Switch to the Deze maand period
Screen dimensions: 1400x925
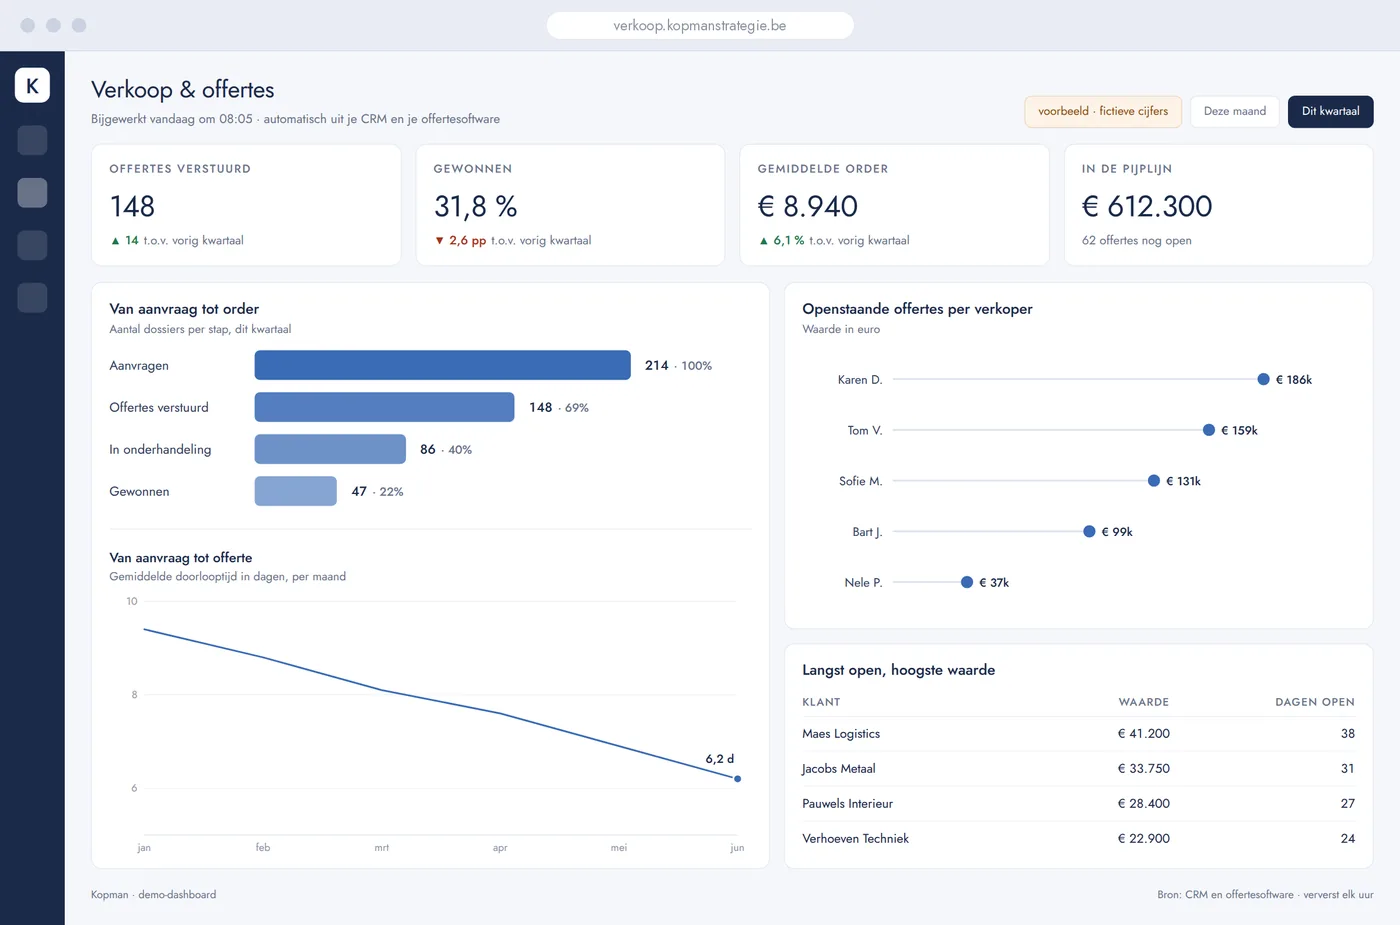1235,111
